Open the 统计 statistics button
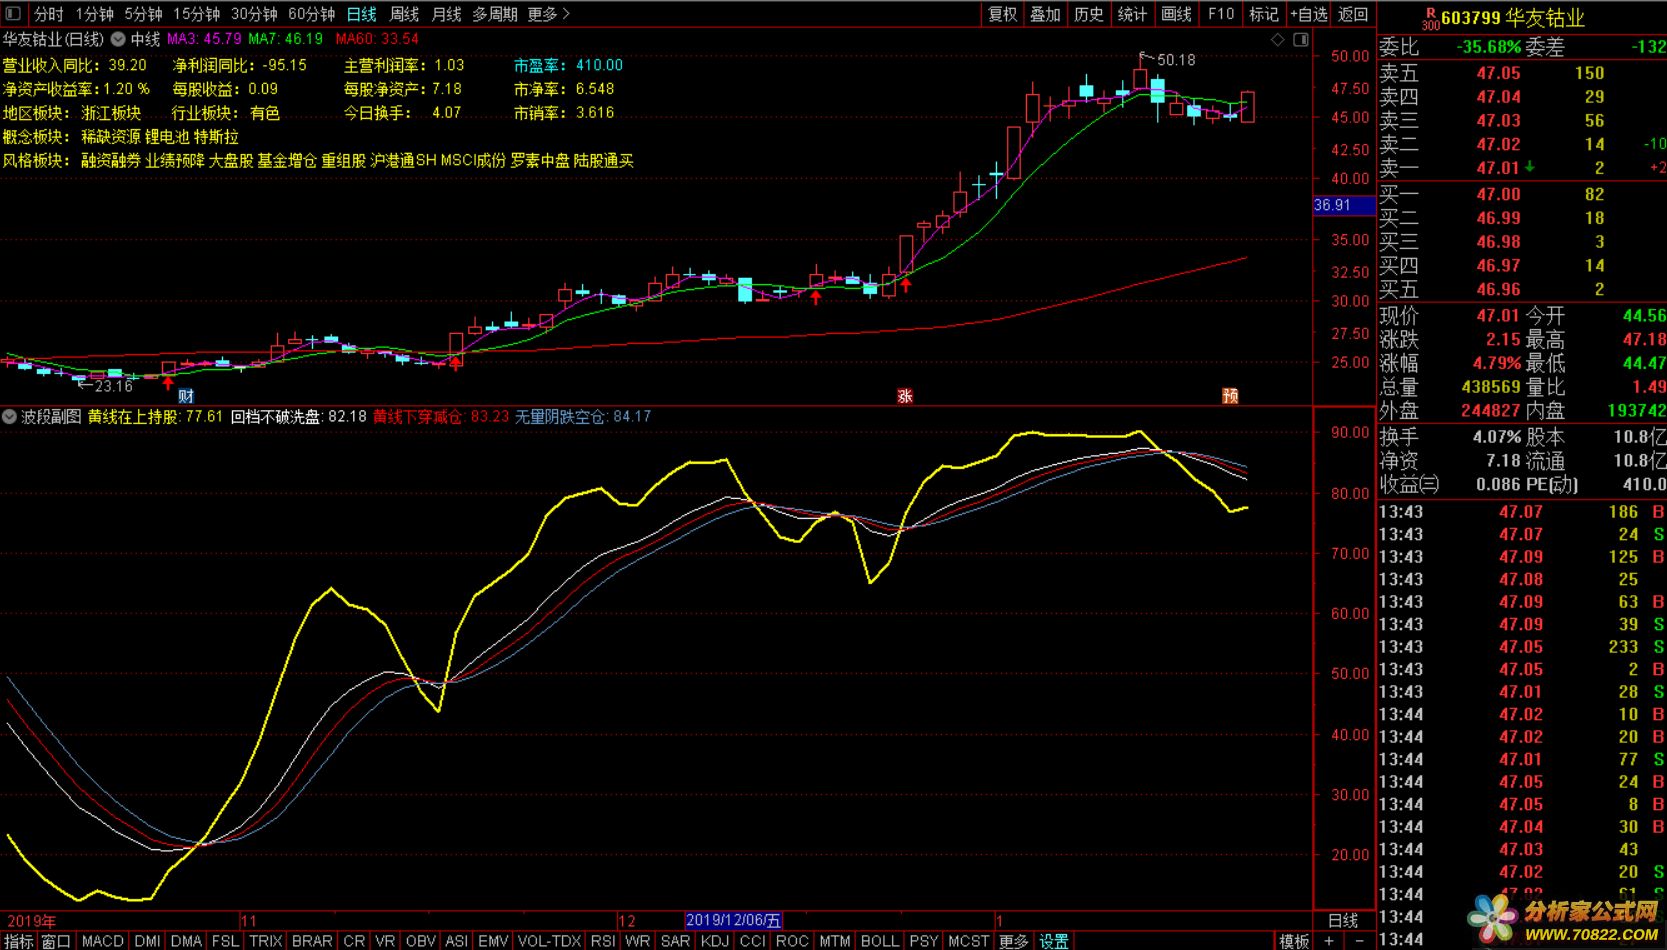Viewport: 1667px width, 950px height. click(x=1132, y=14)
